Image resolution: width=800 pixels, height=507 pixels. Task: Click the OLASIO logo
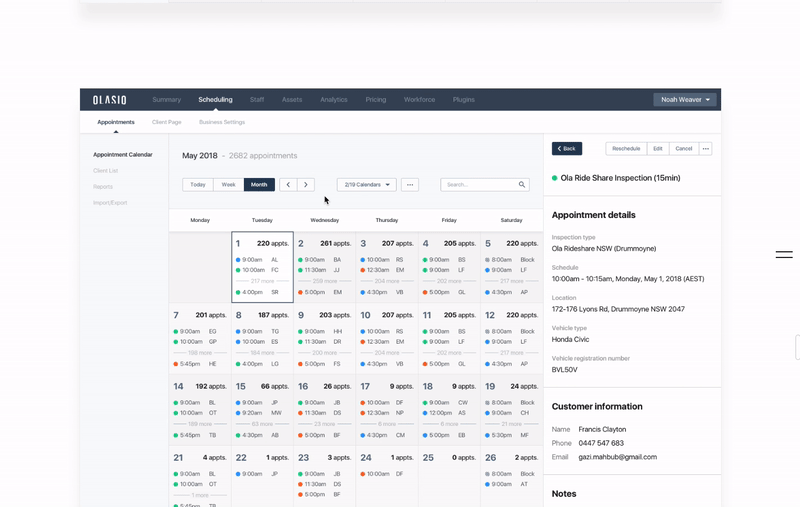110,100
